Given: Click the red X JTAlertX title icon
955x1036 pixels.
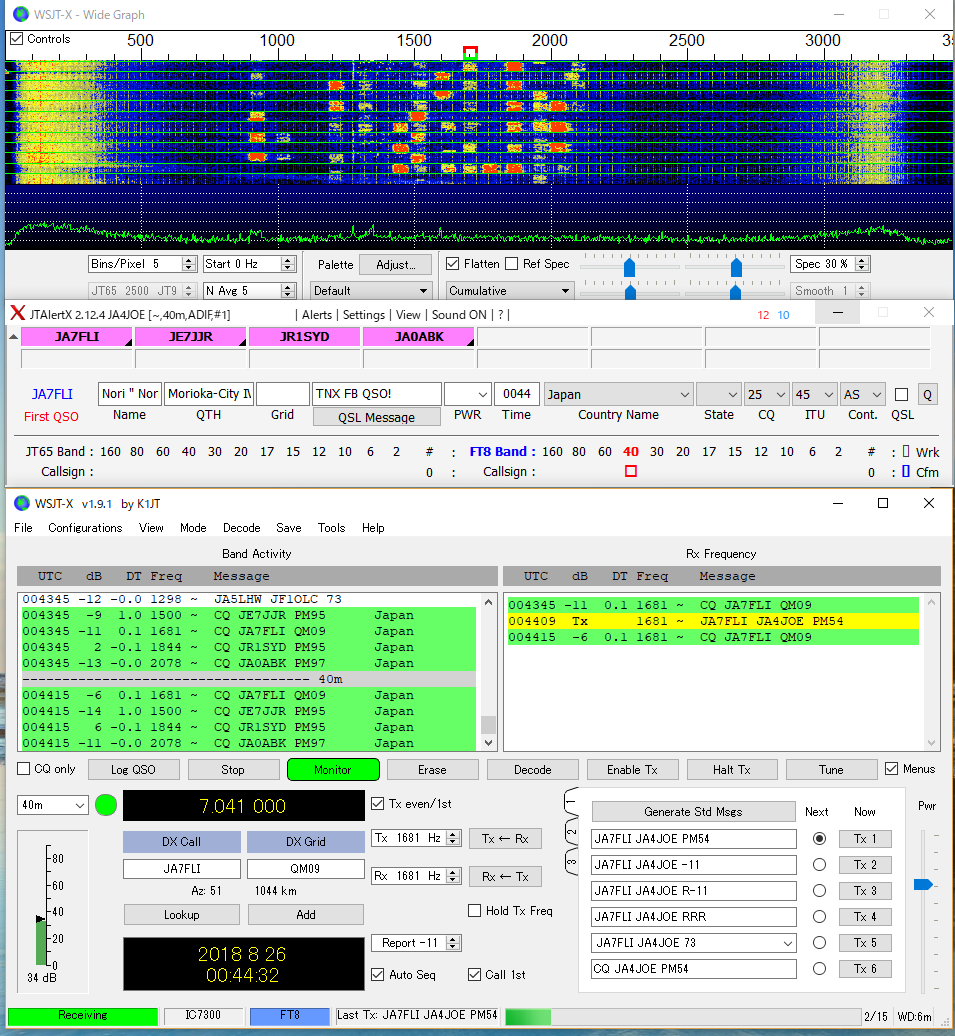Looking at the screenshot, I should [18, 313].
